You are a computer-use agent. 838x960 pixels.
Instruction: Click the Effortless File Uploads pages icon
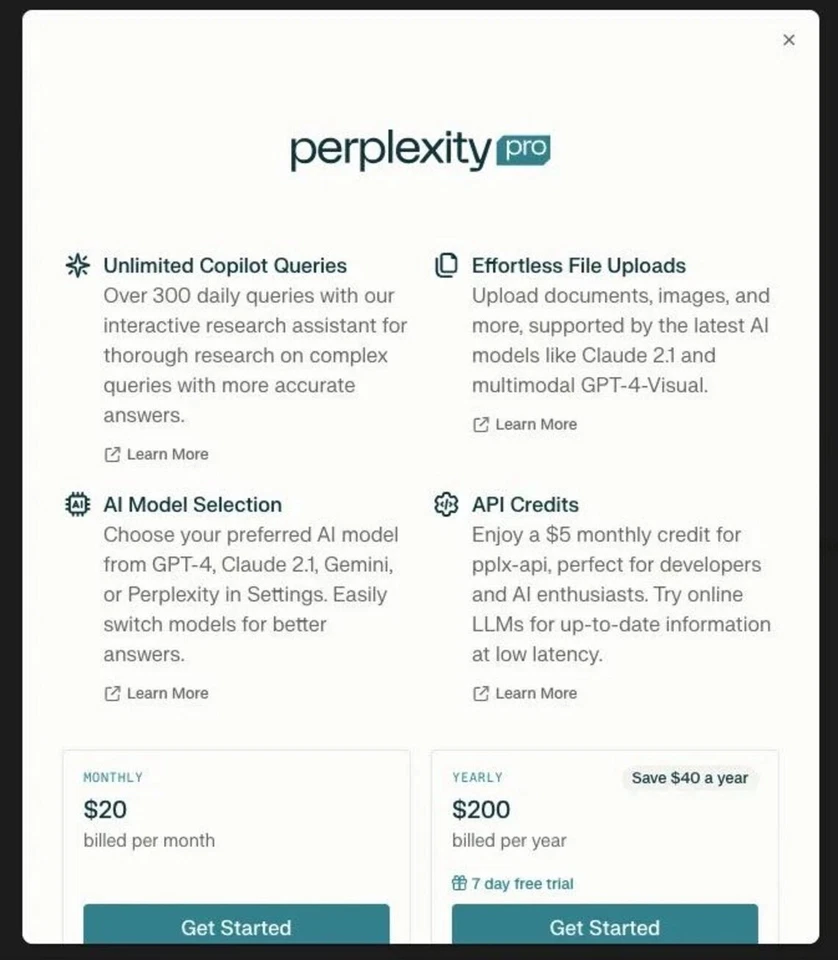[x=446, y=265]
